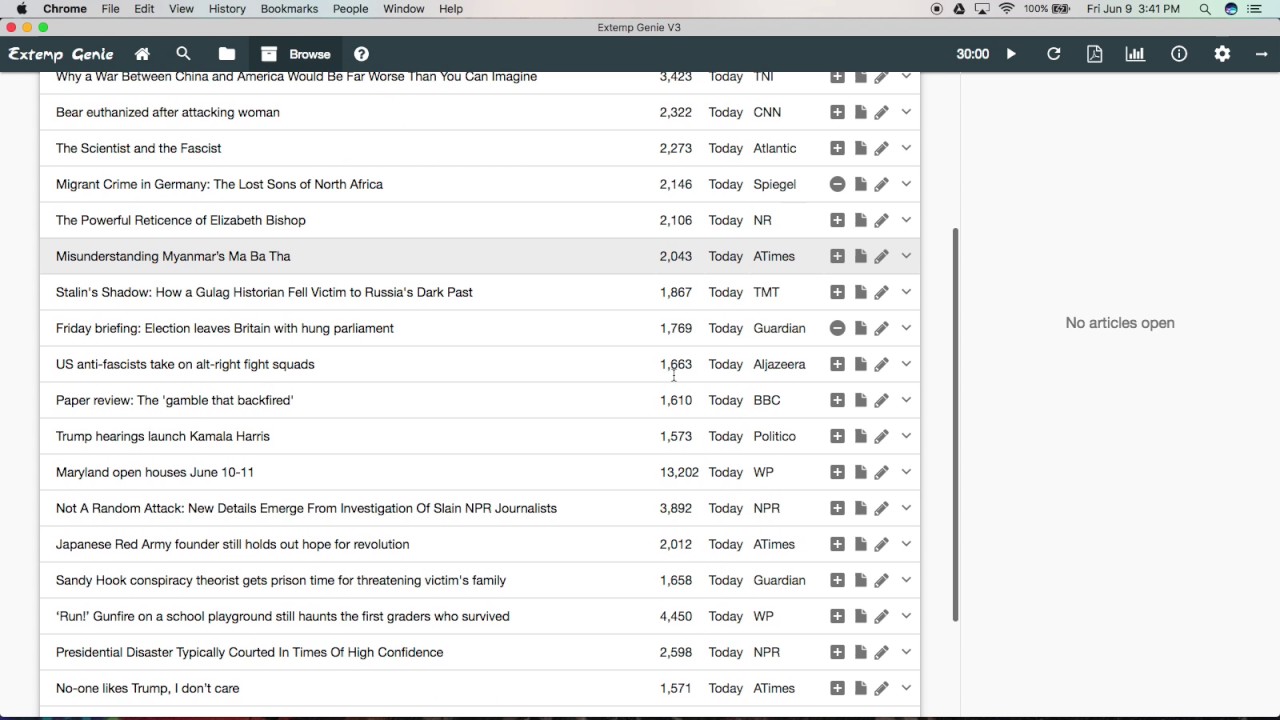
Task: Expand 'The Scientist and the Fascist' chevron
Action: click(906, 148)
